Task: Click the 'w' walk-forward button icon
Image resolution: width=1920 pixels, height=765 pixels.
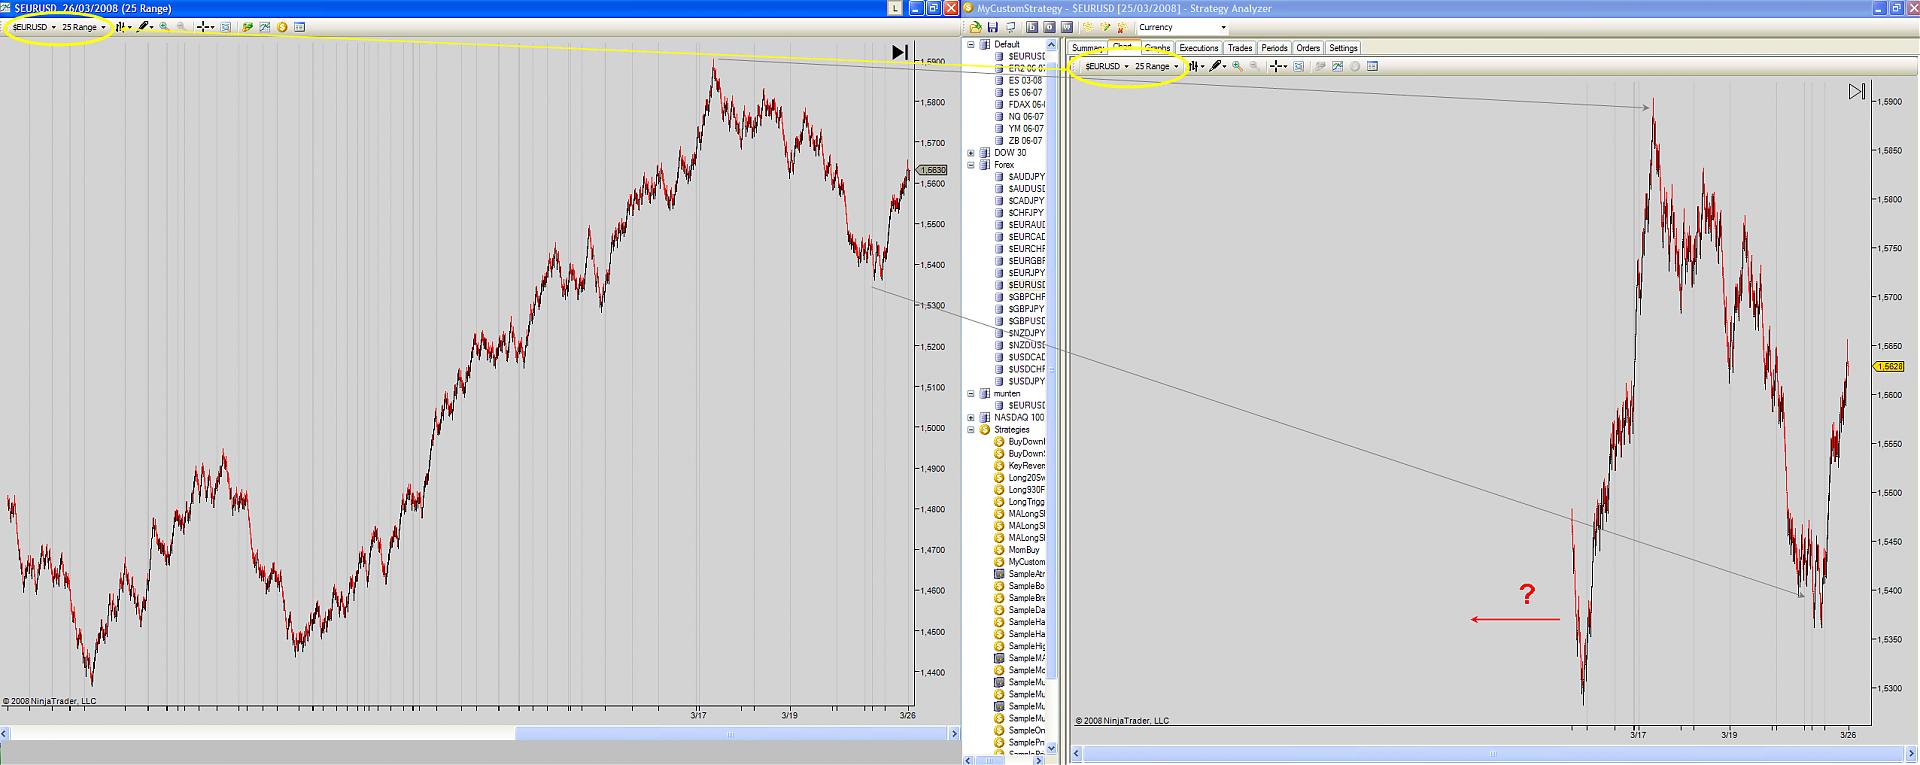Action: (x=1067, y=27)
